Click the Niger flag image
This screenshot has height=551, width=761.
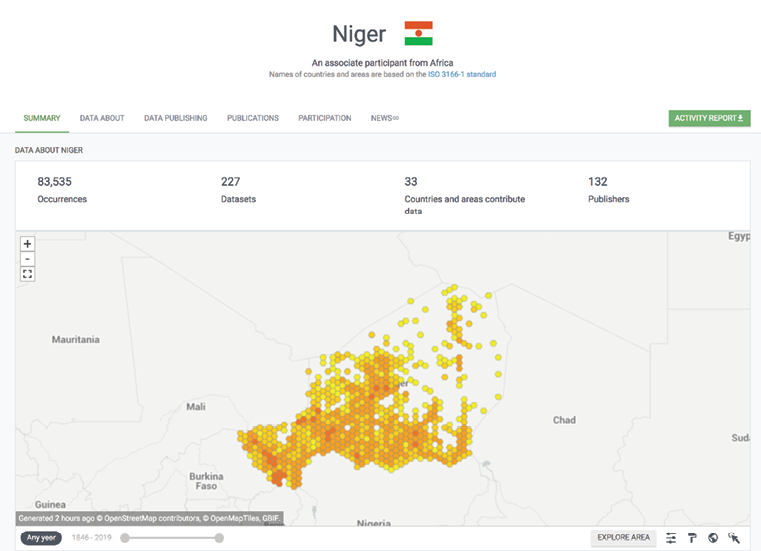point(418,34)
